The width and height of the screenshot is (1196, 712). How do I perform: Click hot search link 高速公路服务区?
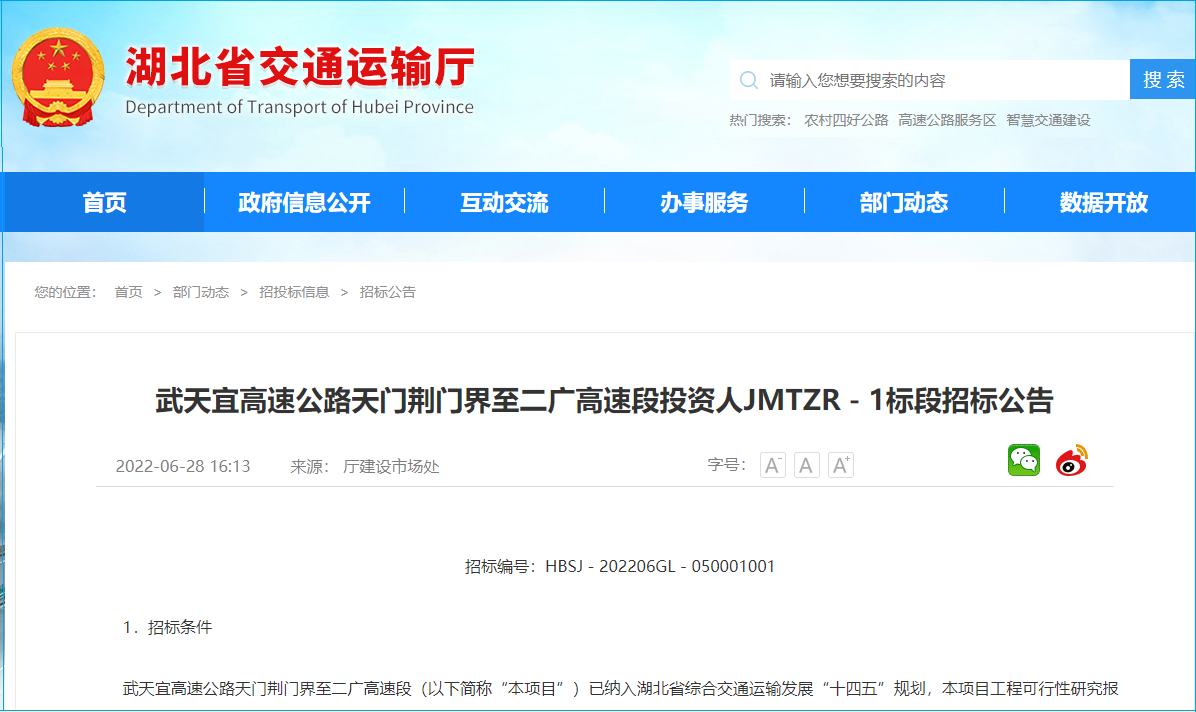point(947,120)
